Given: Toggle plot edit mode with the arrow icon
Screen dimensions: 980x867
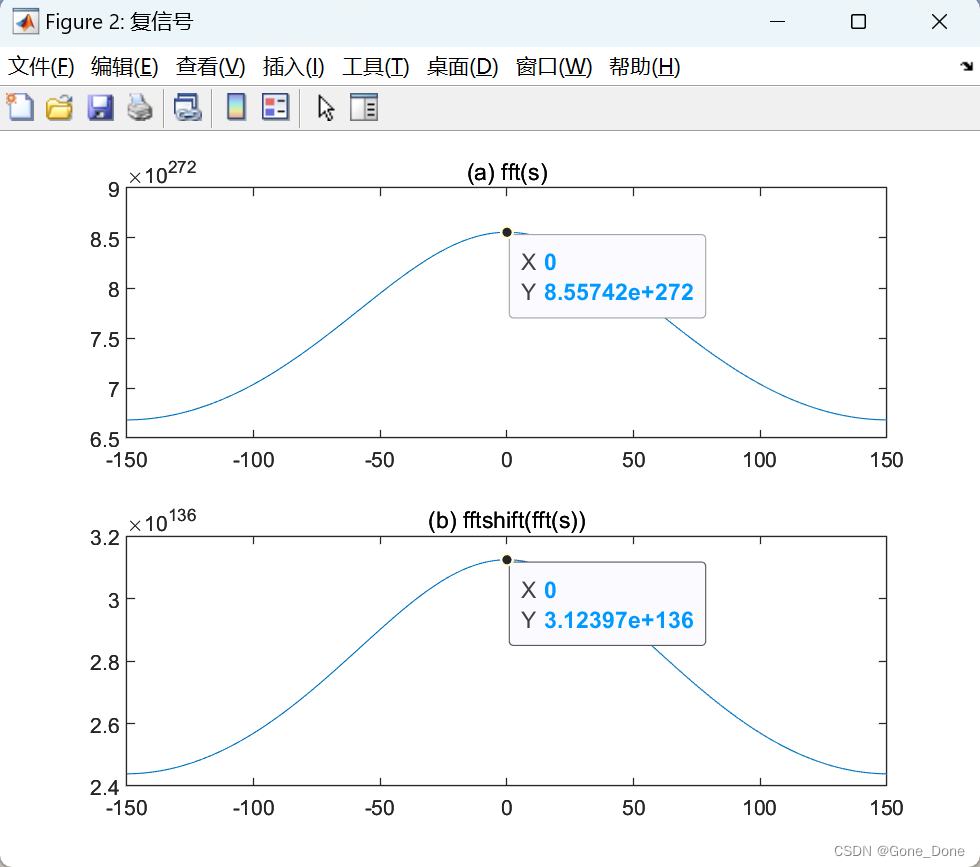Looking at the screenshot, I should (x=324, y=107).
